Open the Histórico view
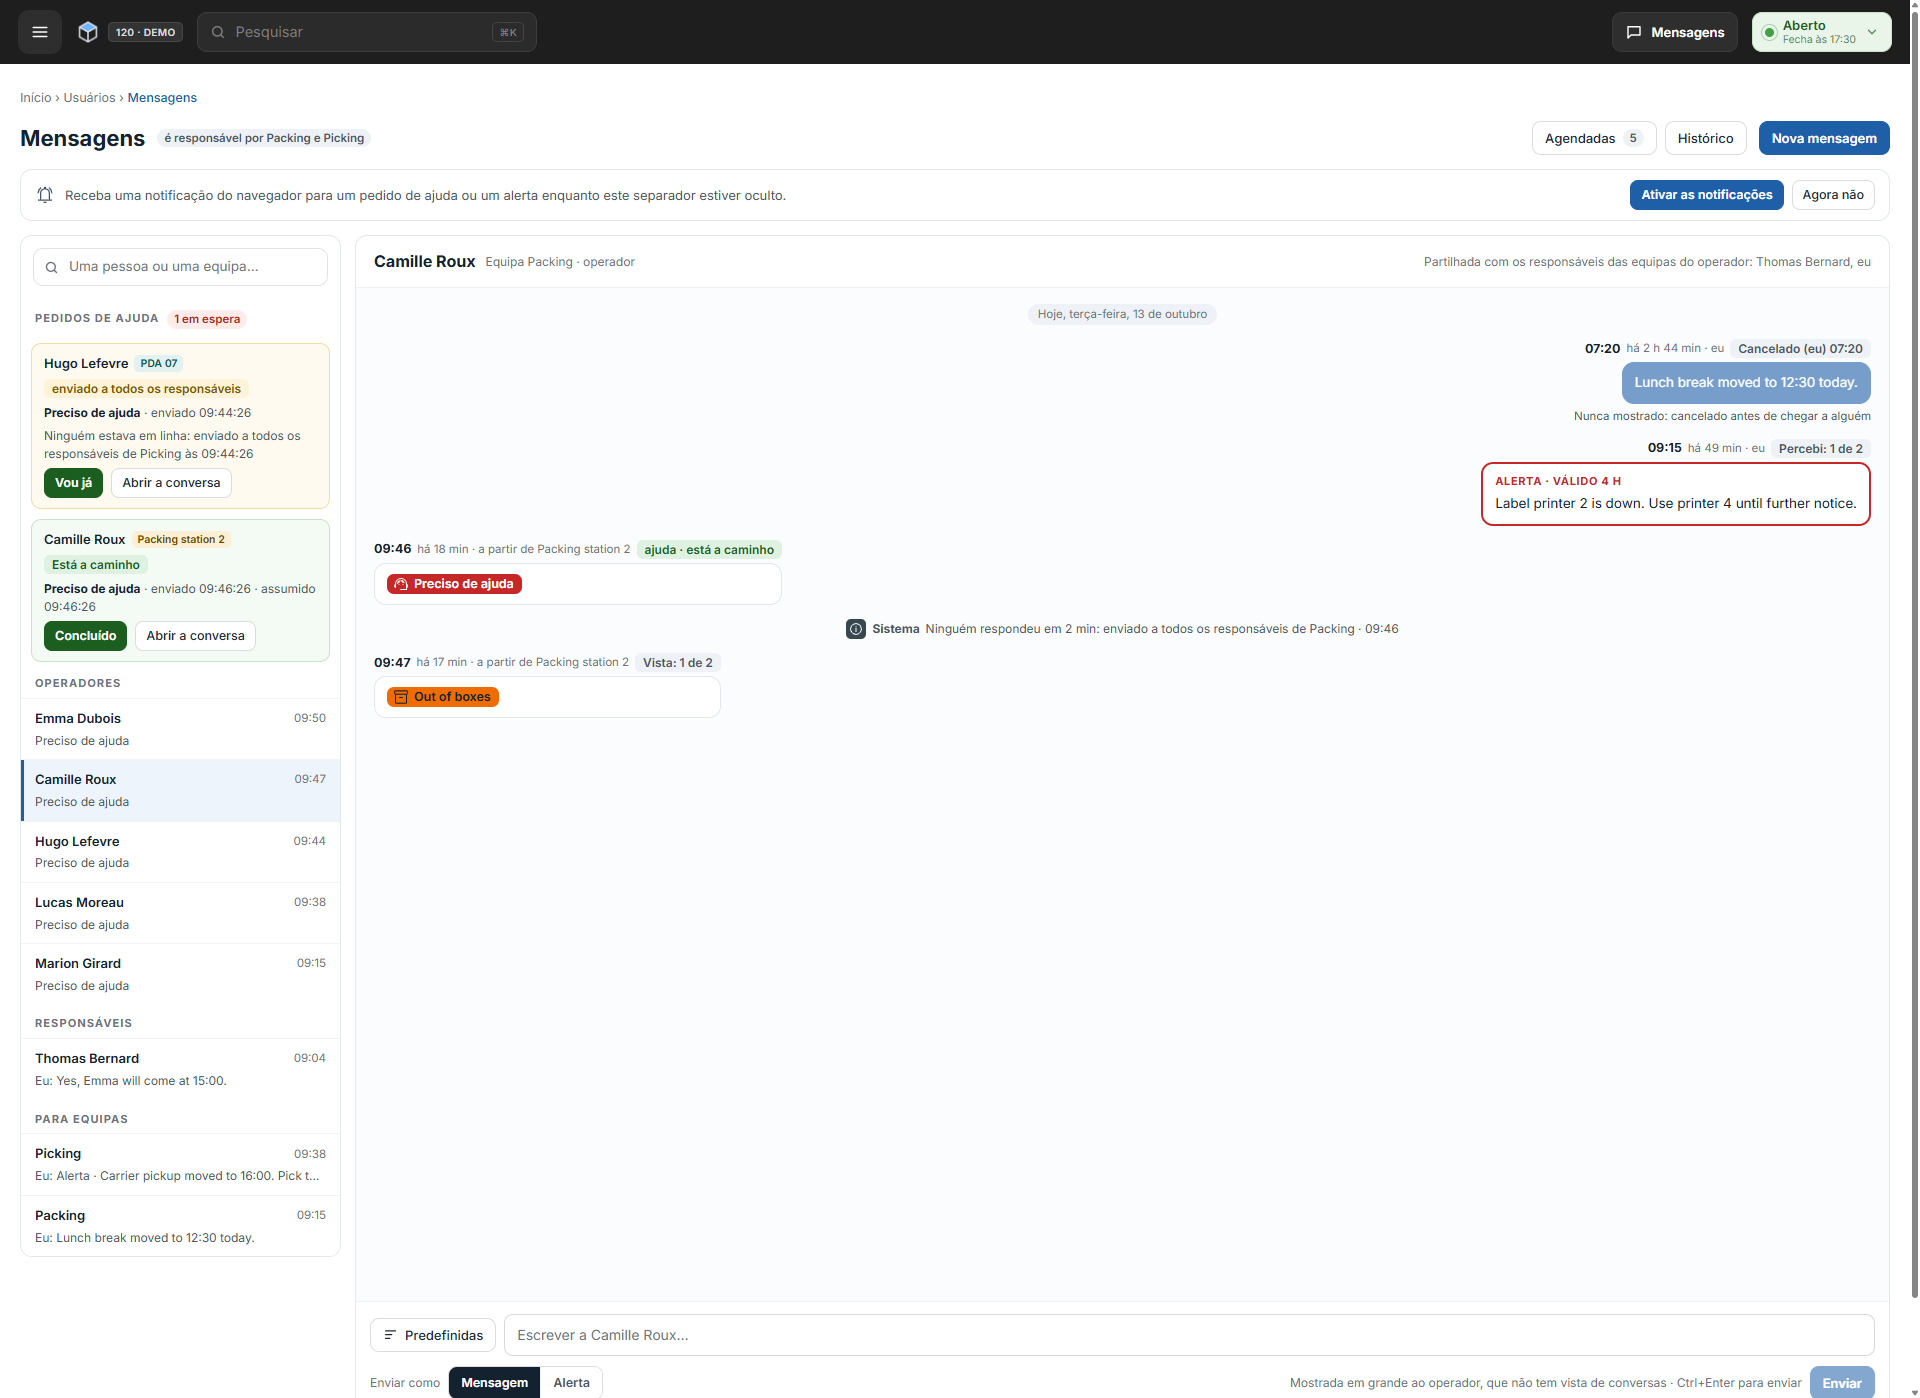Image resolution: width=1920 pixels, height=1398 pixels. tap(1706, 138)
